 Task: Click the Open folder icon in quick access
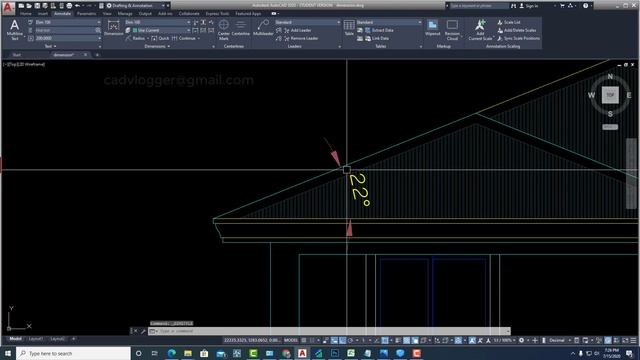click(29, 6)
